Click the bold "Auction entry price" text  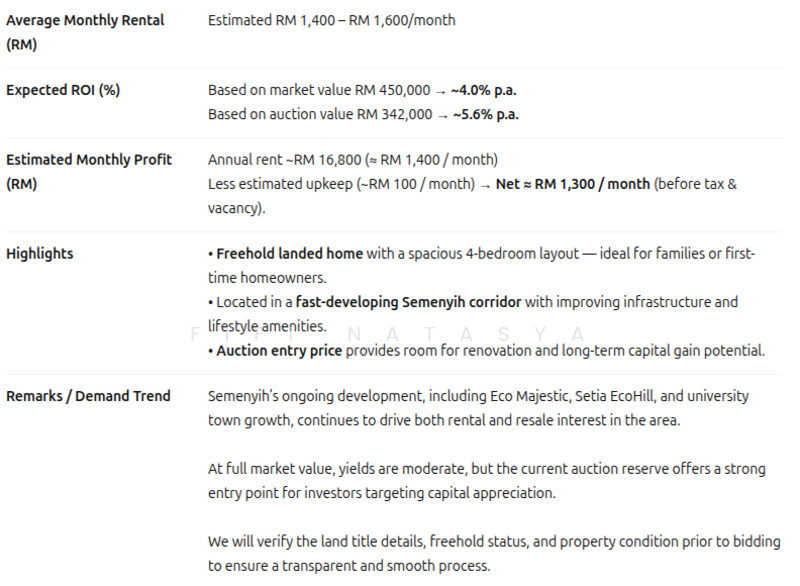click(x=279, y=351)
